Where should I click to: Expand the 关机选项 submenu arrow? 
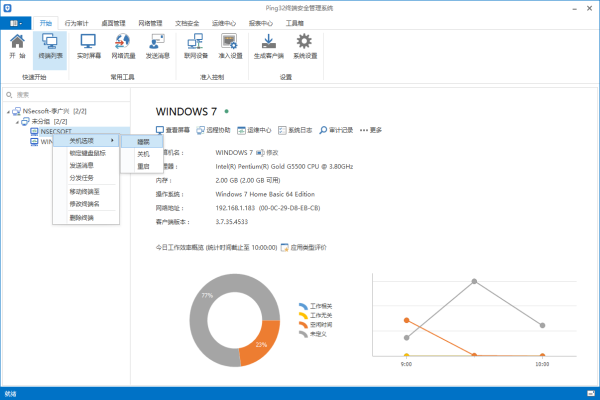pos(112,140)
